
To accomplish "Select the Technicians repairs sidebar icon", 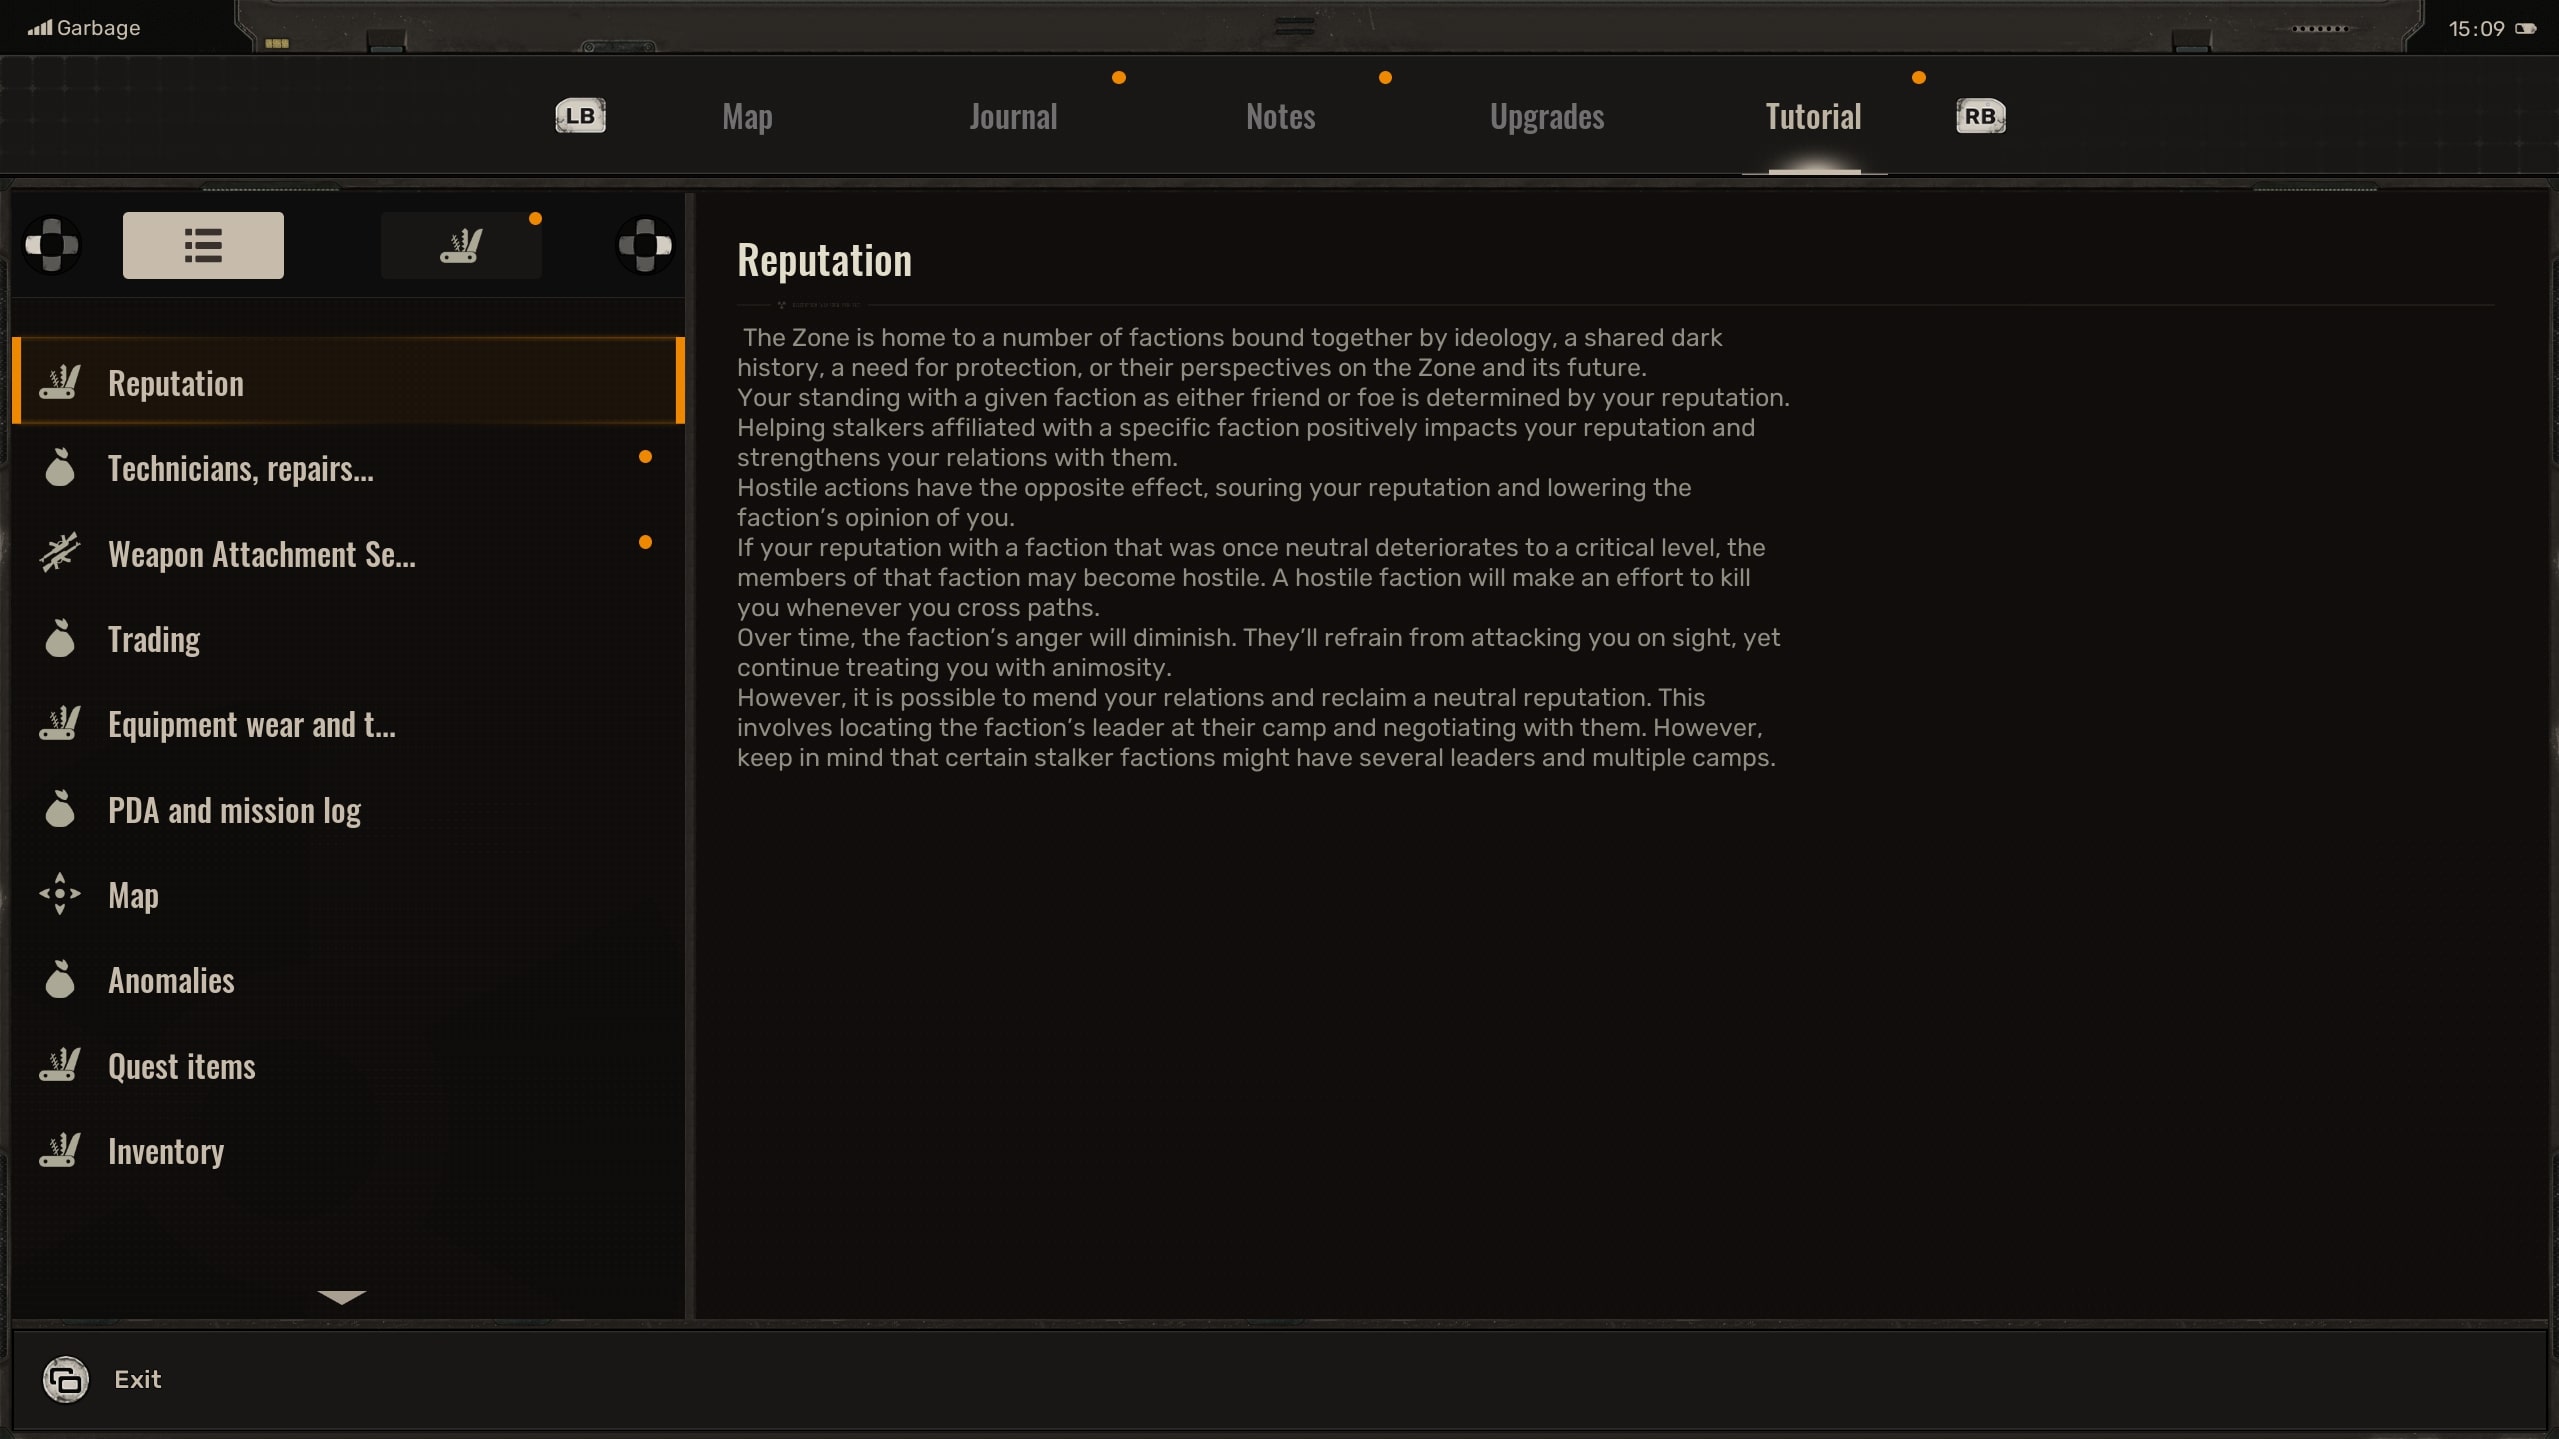I will tap(58, 467).
